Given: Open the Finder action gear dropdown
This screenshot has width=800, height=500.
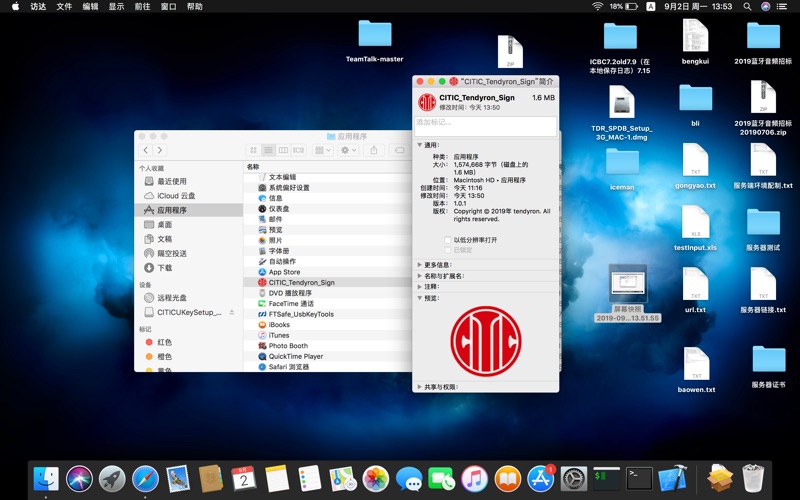Looking at the screenshot, I should point(348,150).
